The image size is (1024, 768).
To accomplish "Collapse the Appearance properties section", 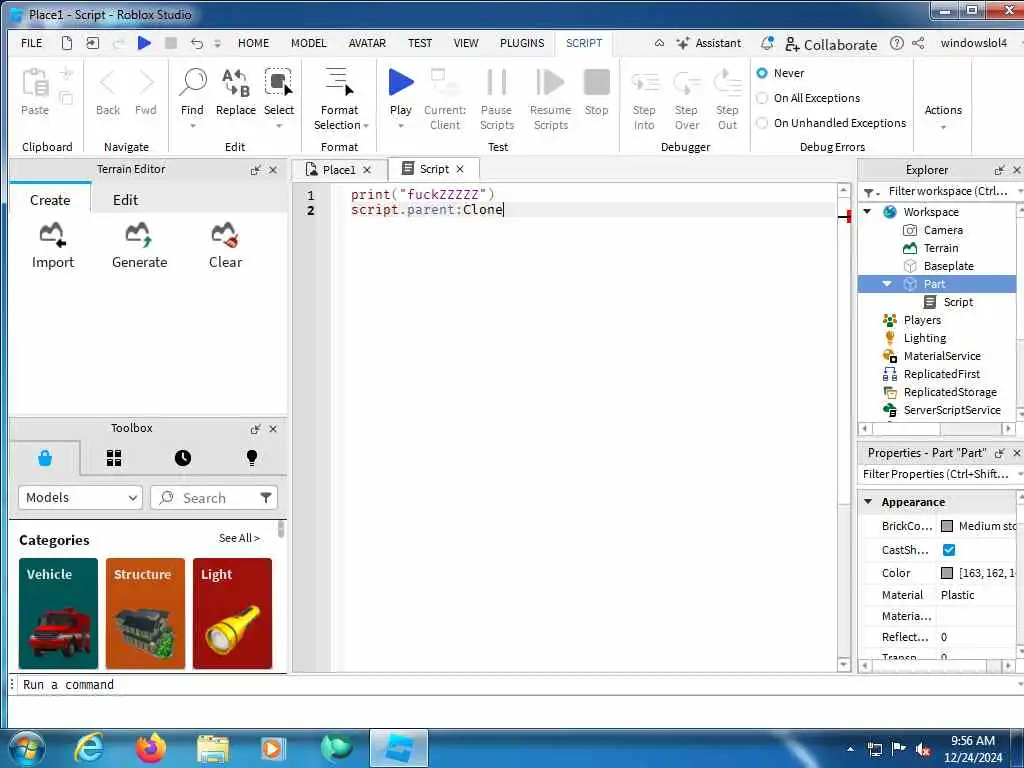I will [868, 502].
